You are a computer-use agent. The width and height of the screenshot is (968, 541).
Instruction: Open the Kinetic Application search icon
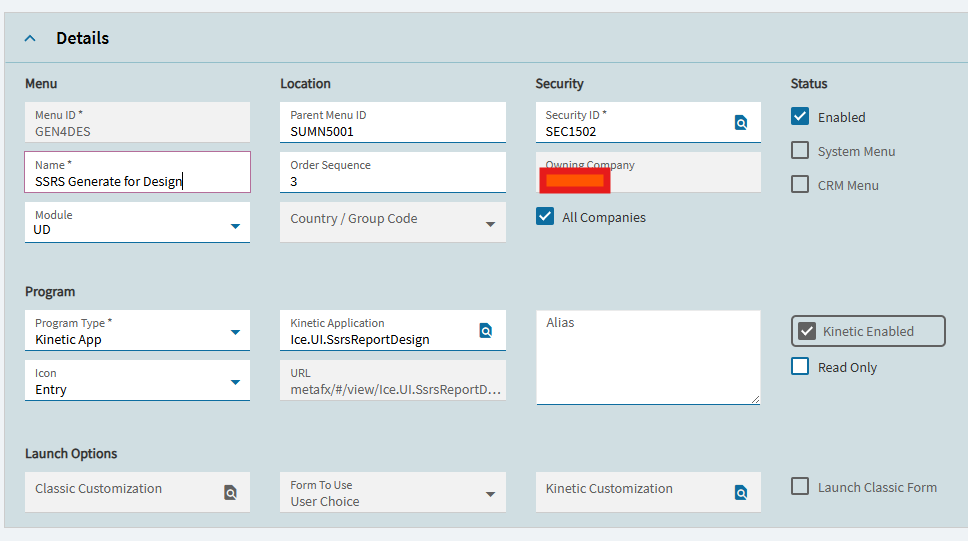(x=485, y=331)
